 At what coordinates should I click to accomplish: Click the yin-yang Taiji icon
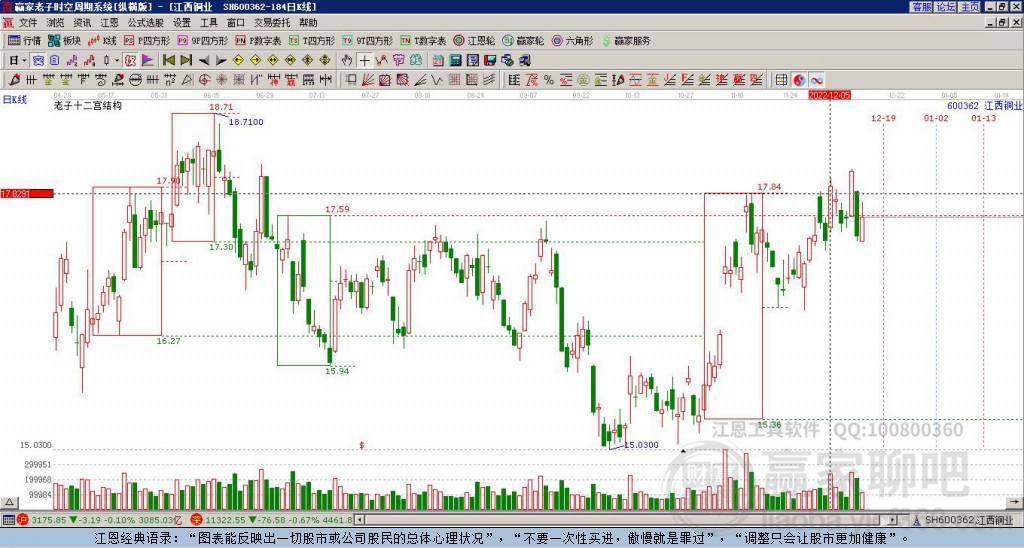pos(799,79)
